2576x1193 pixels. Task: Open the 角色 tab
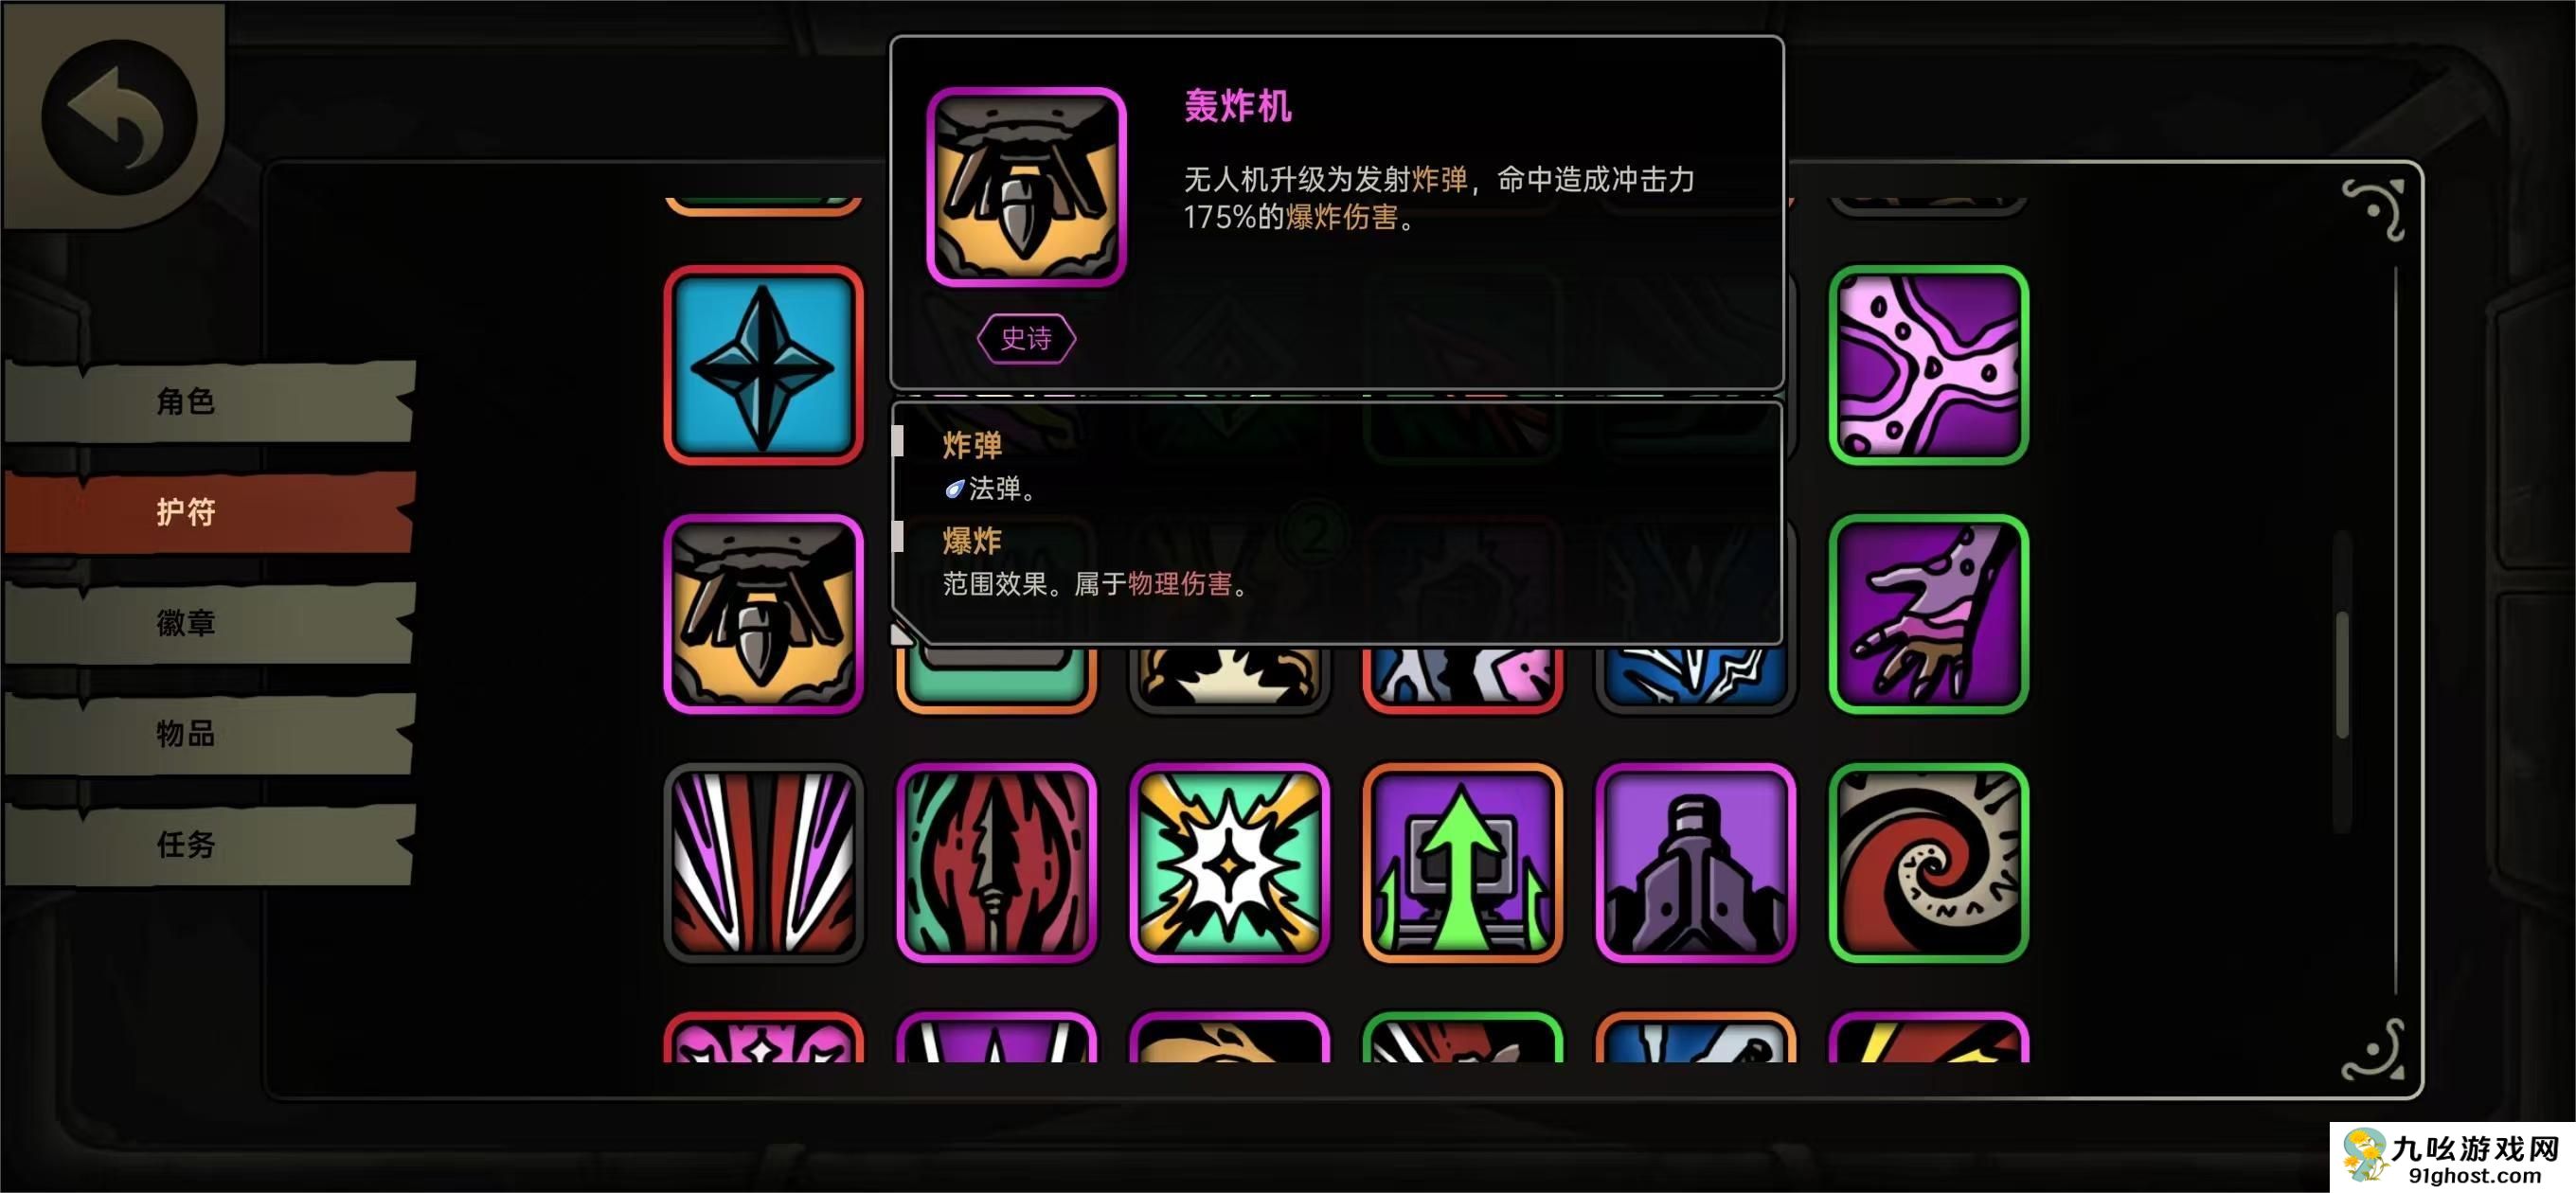click(209, 401)
